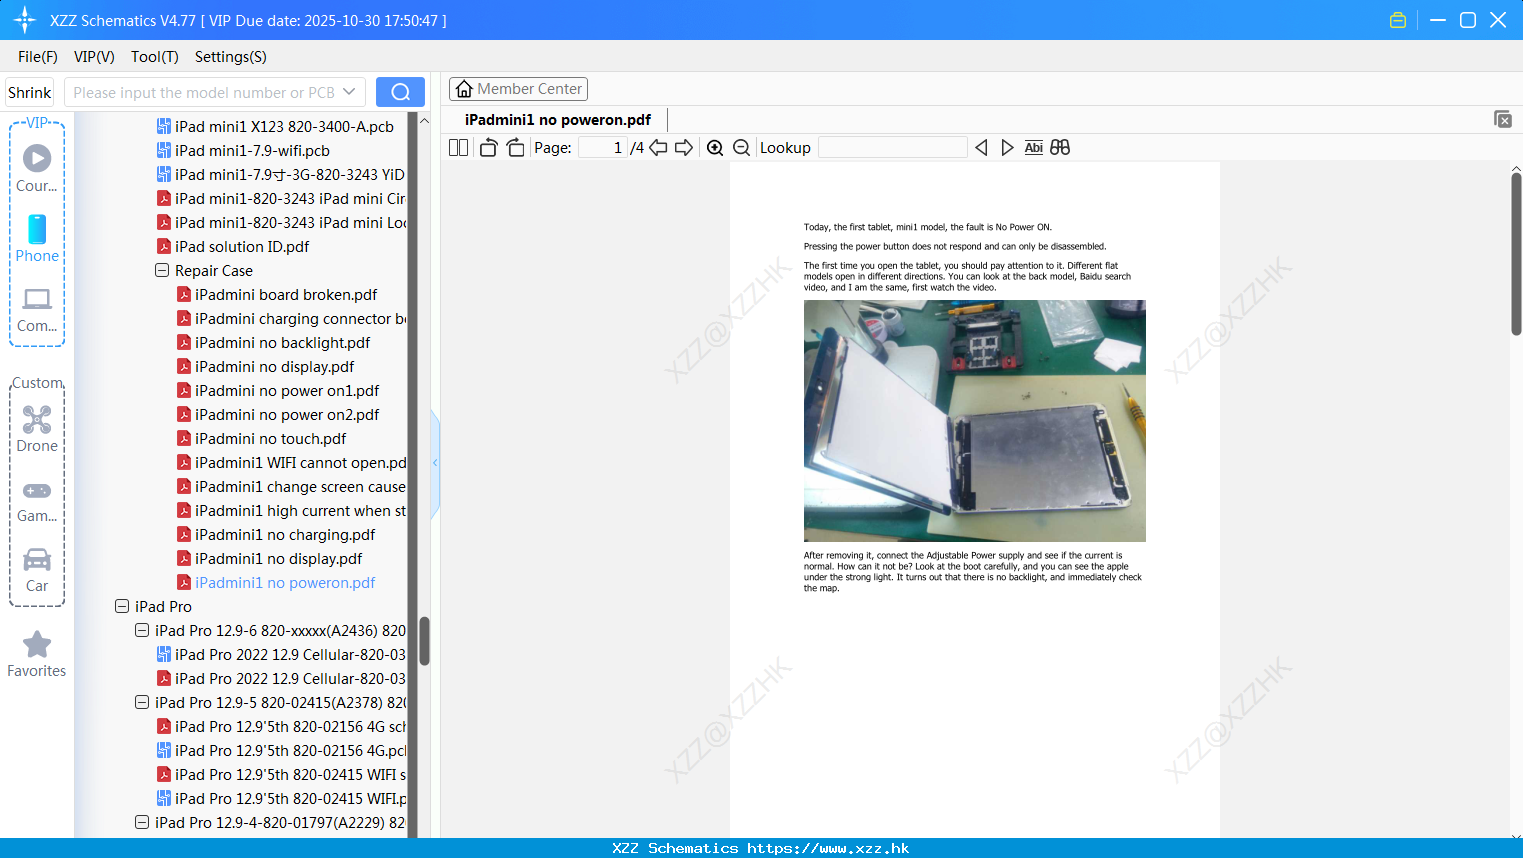Open Game console category
The width and height of the screenshot is (1523, 858).
[37, 500]
